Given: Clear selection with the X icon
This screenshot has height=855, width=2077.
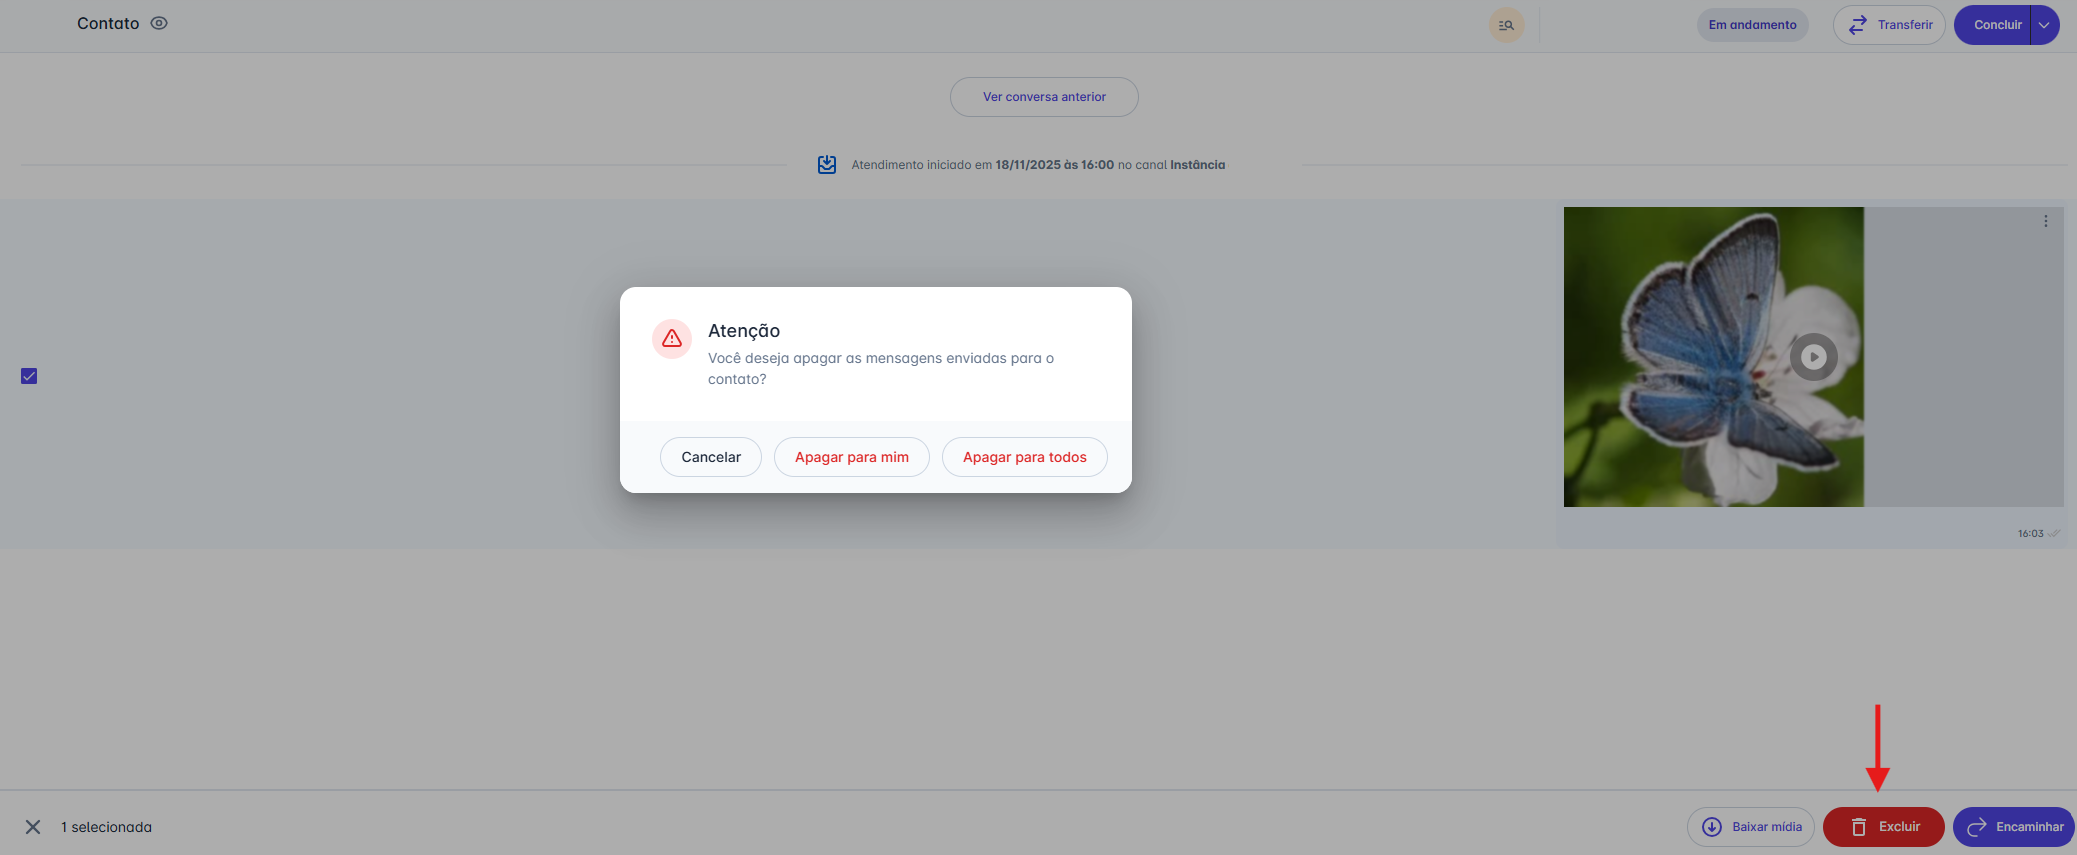Looking at the screenshot, I should coord(33,827).
